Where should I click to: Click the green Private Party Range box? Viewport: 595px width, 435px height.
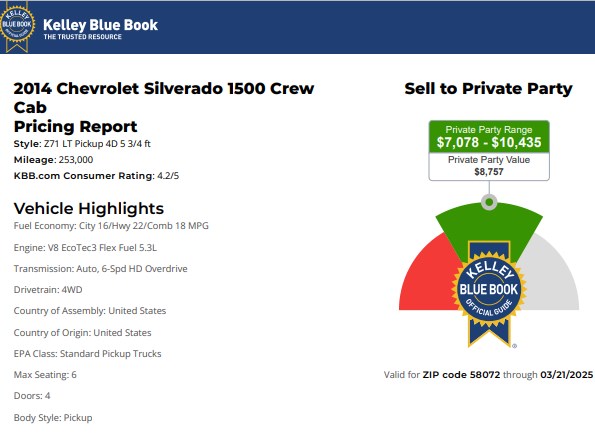489,137
